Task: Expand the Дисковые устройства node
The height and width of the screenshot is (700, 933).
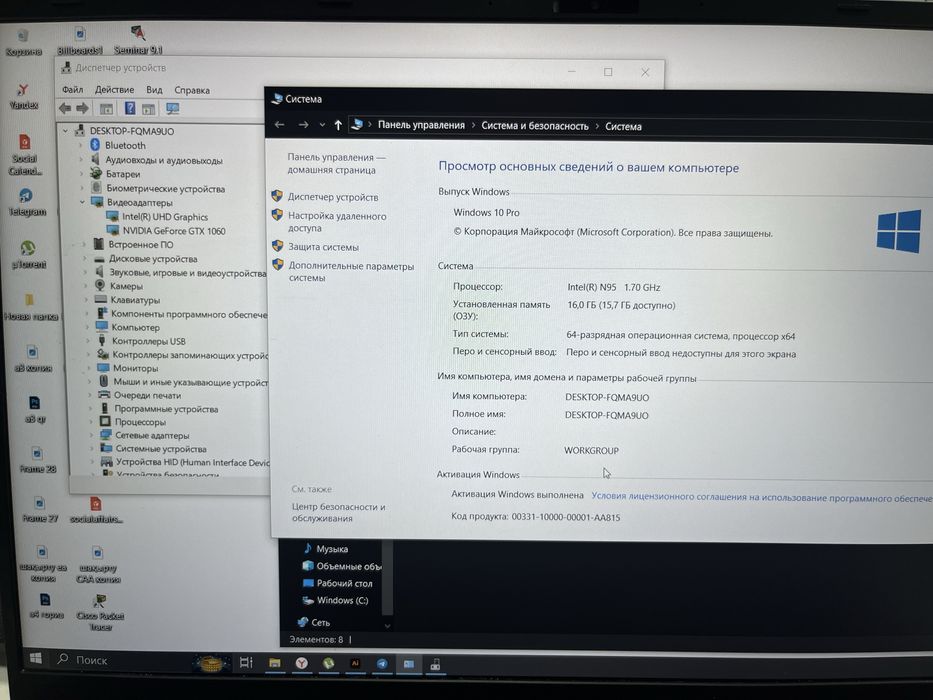Action: (x=84, y=259)
